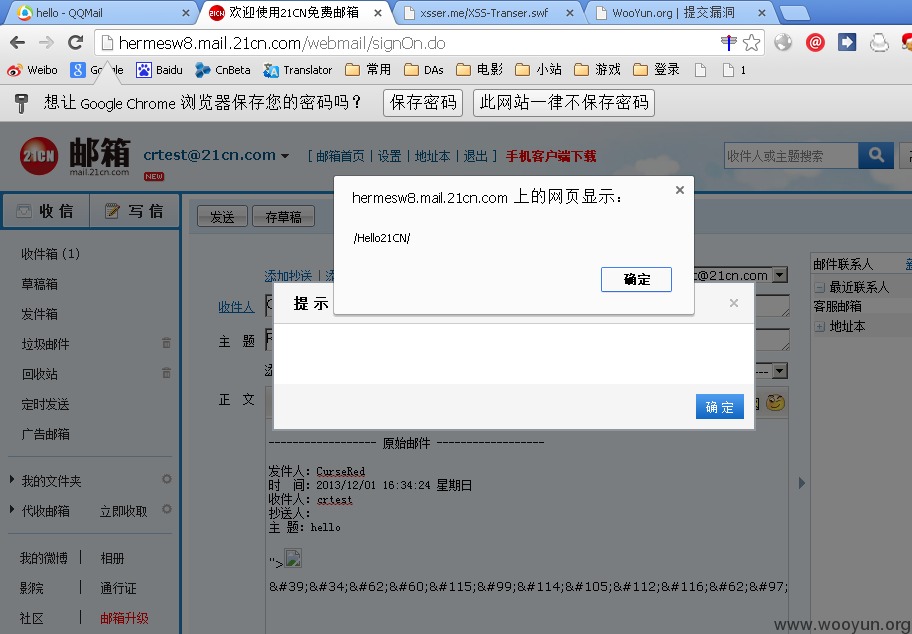Click 退出 logout link

[x=475, y=156]
